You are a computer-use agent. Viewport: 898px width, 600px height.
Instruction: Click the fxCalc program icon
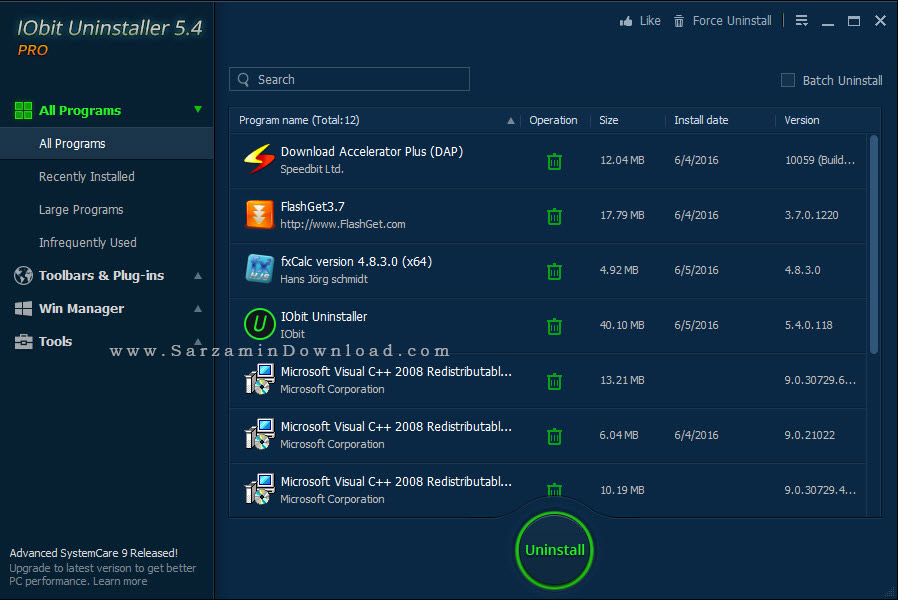[259, 269]
